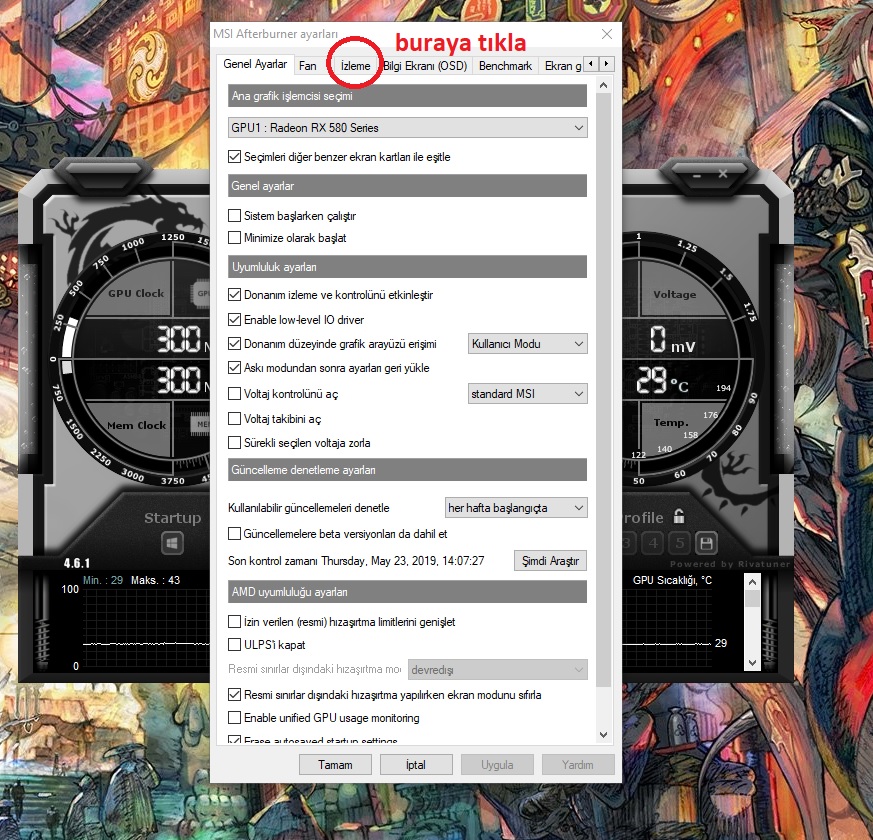The width and height of the screenshot is (873, 840).
Task: Select profile slot 5 in Afterburner
Action: point(680,543)
